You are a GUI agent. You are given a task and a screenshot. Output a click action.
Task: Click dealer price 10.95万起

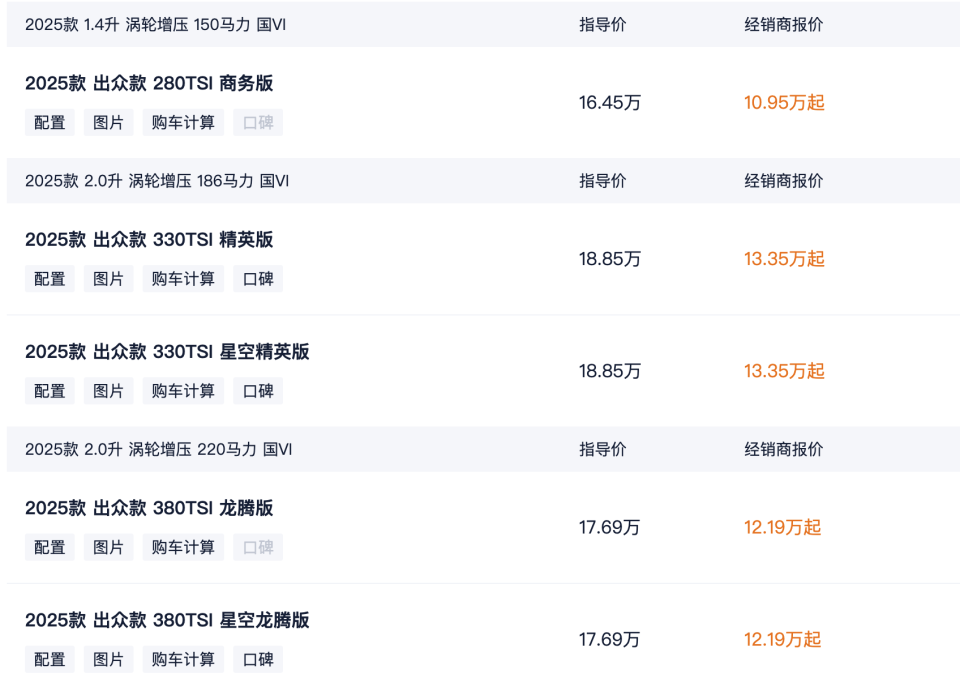(784, 102)
